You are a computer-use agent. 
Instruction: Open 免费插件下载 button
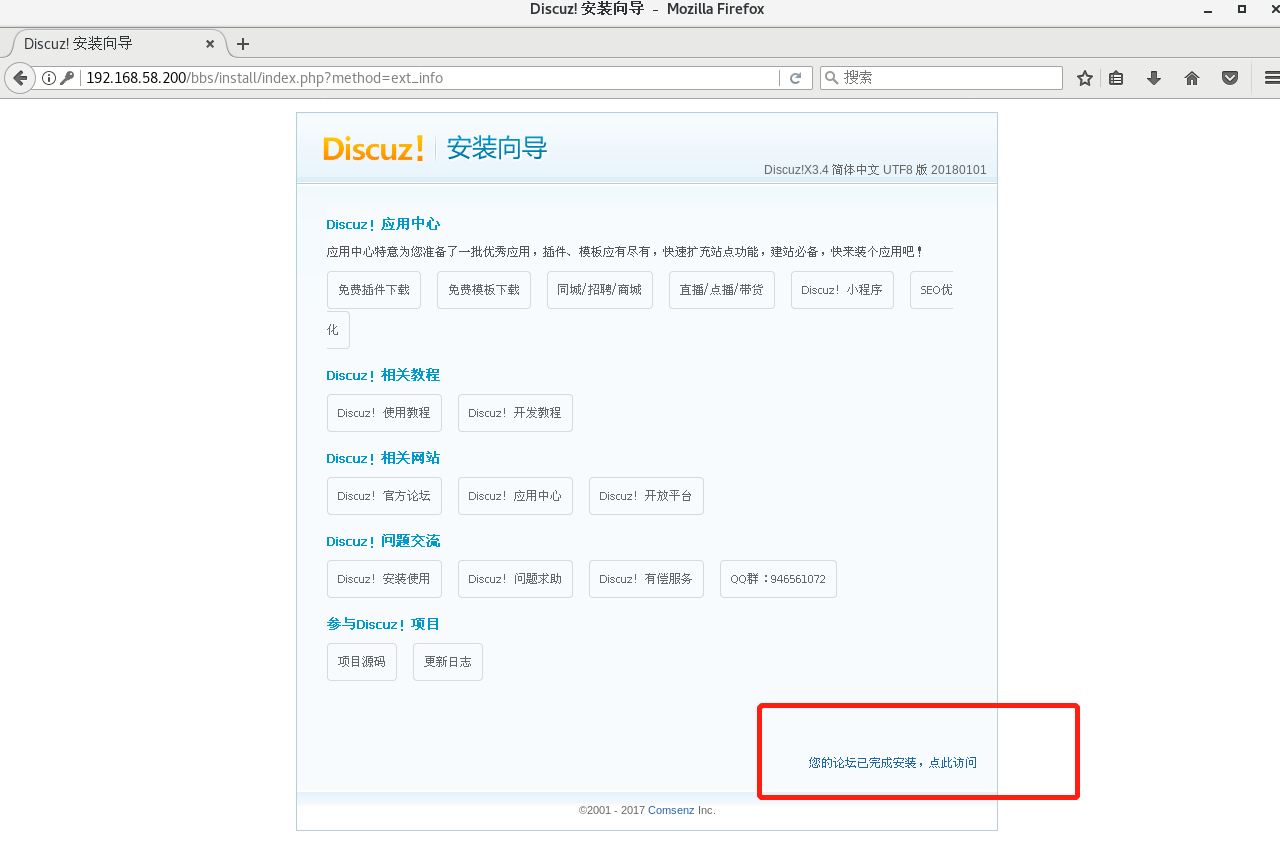(374, 290)
